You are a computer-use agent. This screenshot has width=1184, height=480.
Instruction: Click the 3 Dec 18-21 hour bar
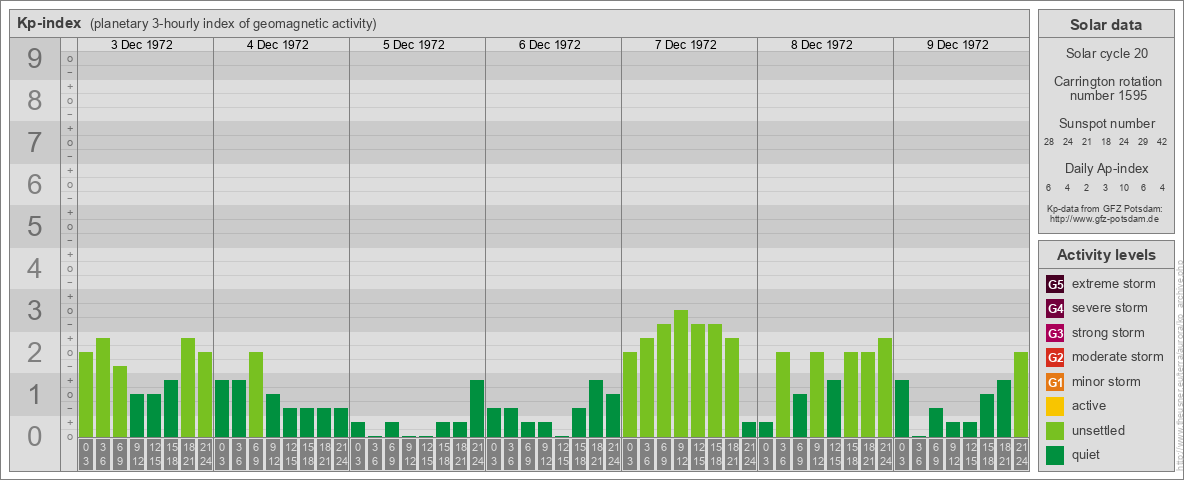[x=188, y=387]
